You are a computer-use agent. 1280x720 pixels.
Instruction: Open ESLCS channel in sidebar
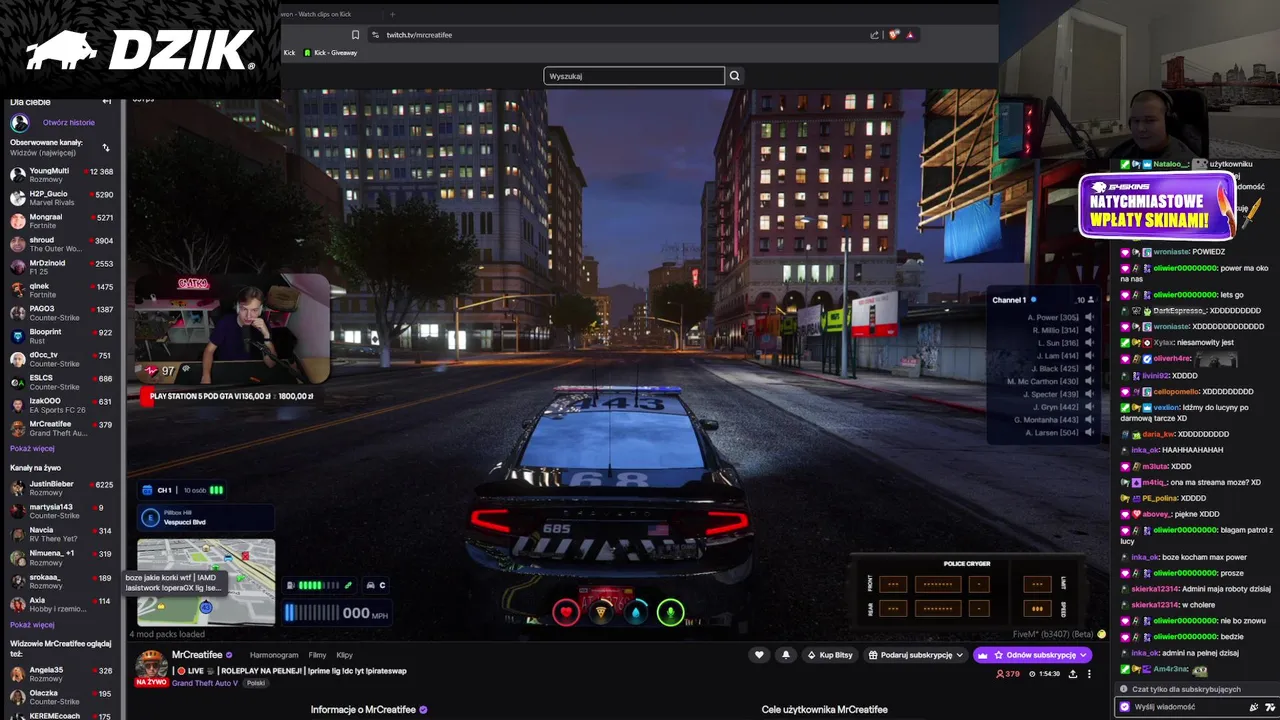point(62,382)
